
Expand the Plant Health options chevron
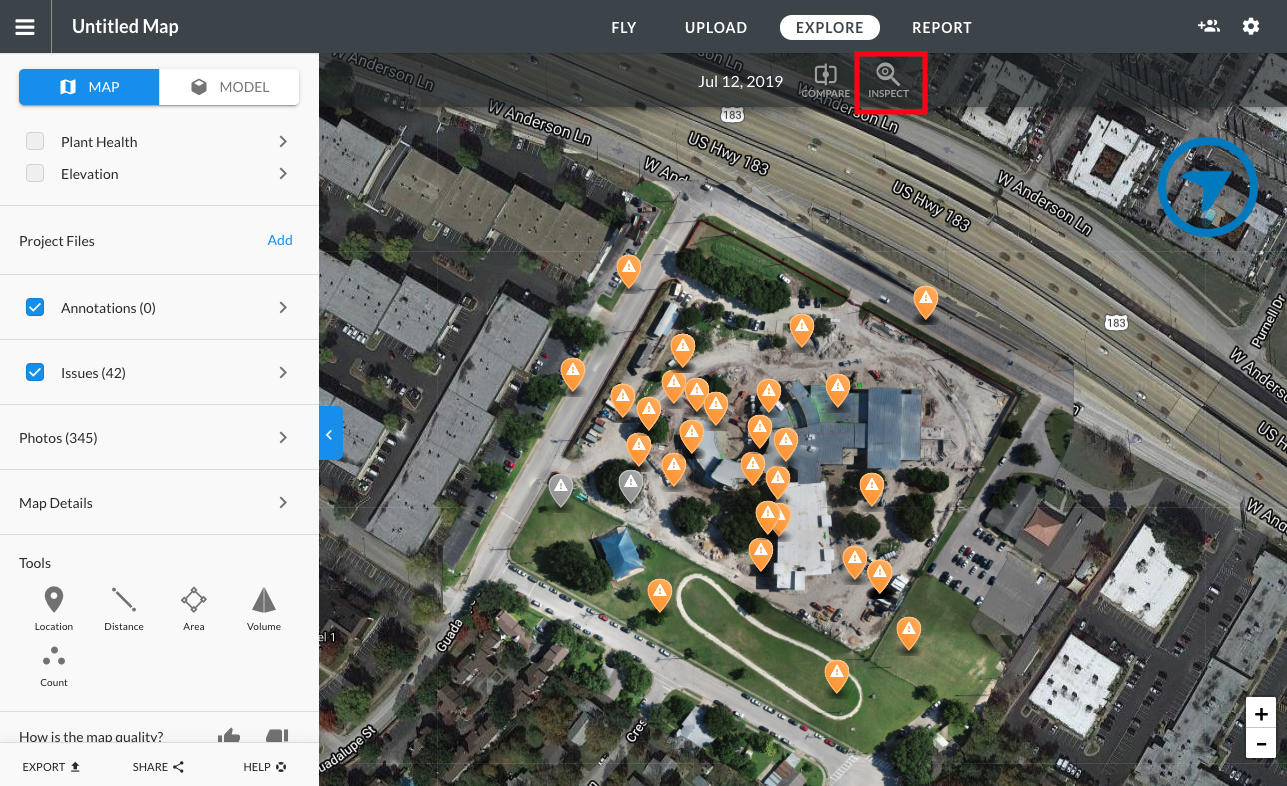tap(283, 142)
